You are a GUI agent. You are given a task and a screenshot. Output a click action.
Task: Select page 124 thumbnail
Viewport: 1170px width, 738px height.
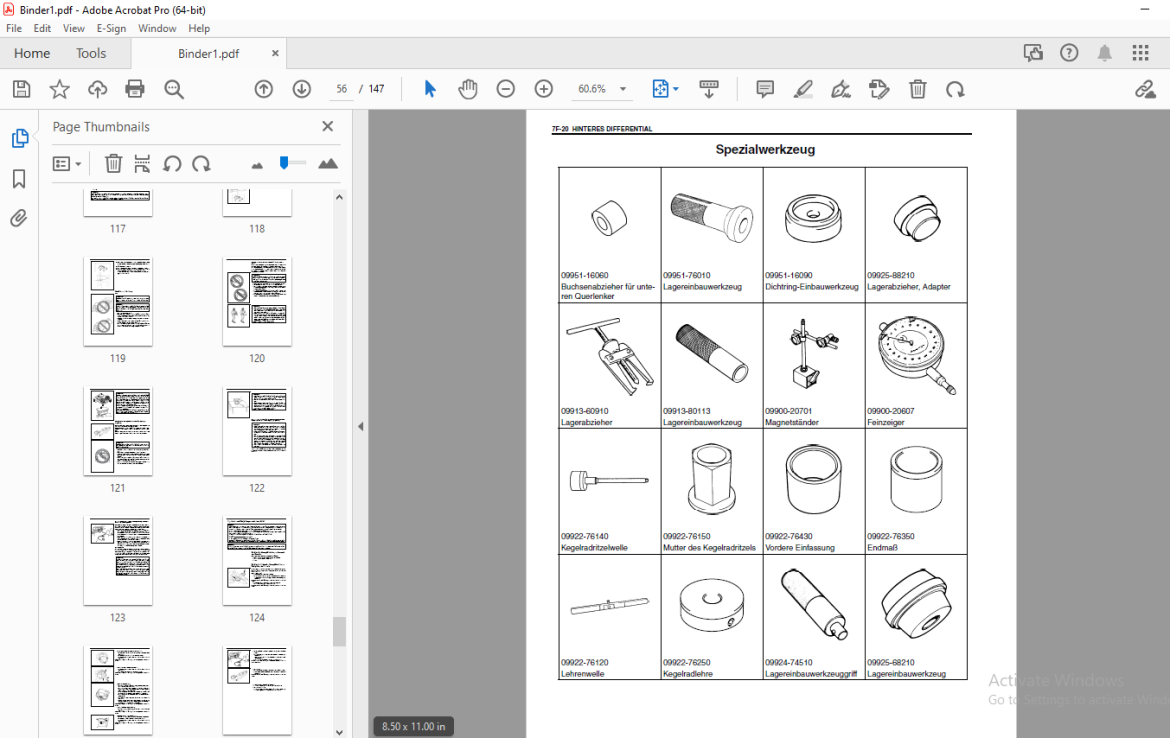[257, 561]
